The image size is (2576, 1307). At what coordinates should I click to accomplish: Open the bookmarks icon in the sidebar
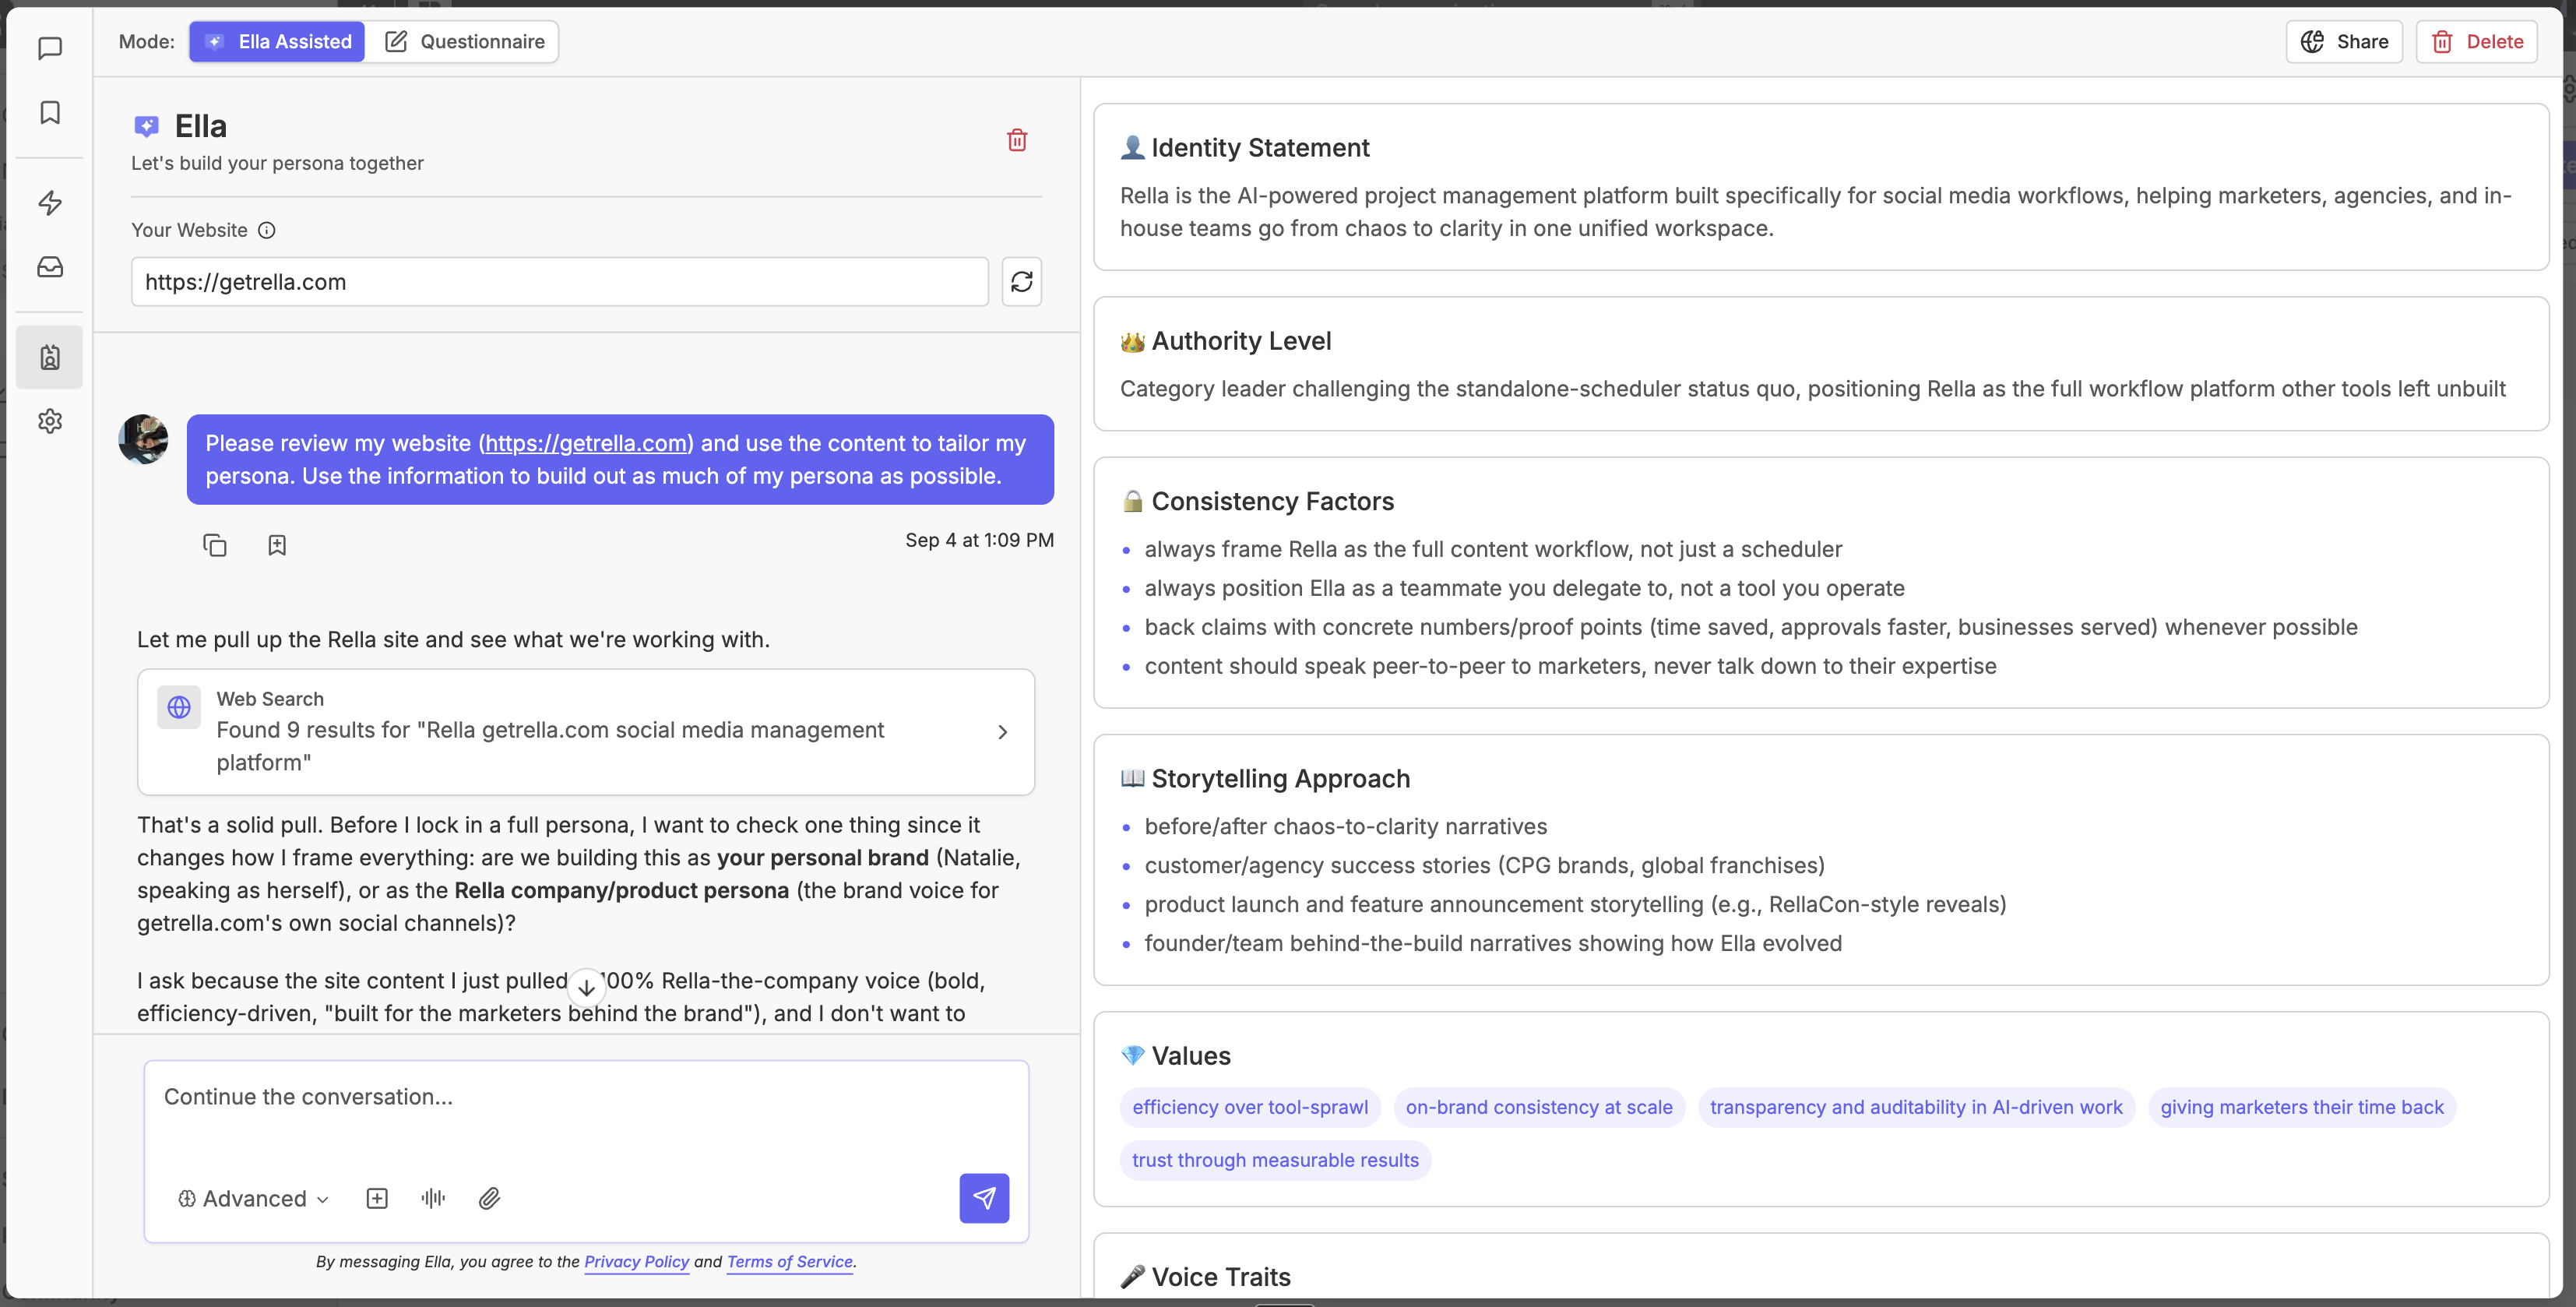pyautogui.click(x=50, y=112)
